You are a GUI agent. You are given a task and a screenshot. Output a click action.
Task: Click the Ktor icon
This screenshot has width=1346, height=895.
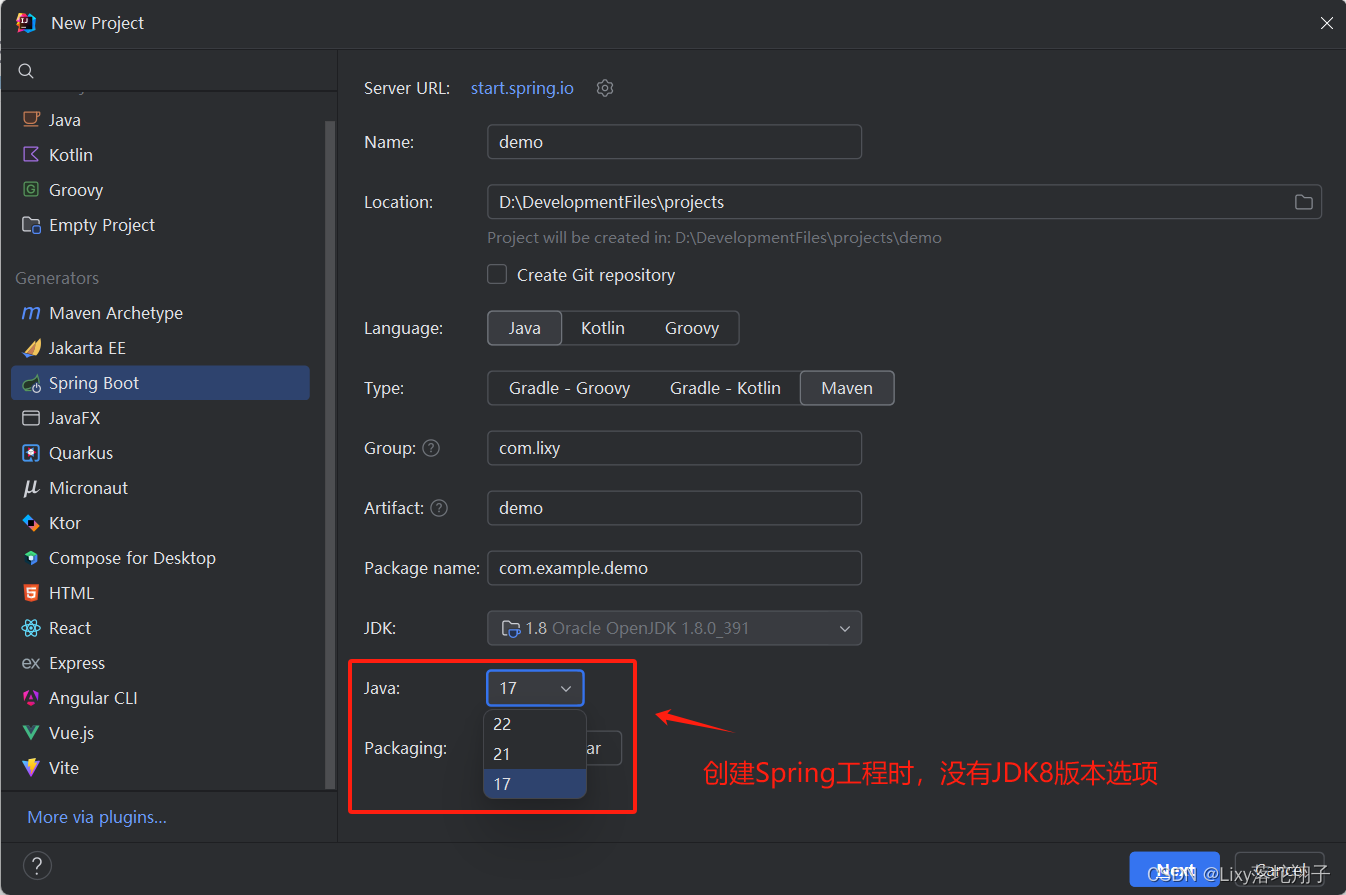(x=31, y=523)
